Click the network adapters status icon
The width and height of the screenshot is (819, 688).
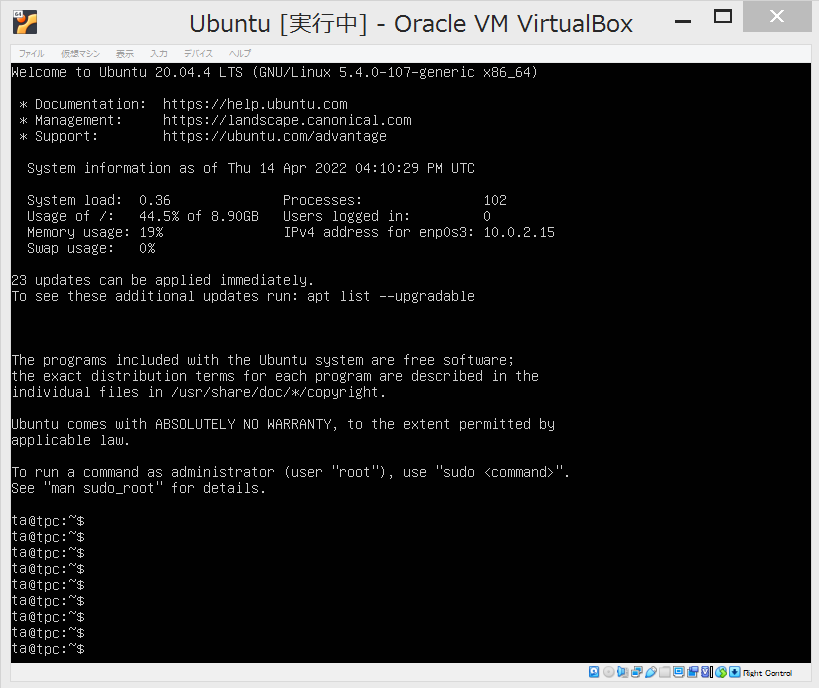click(x=637, y=672)
